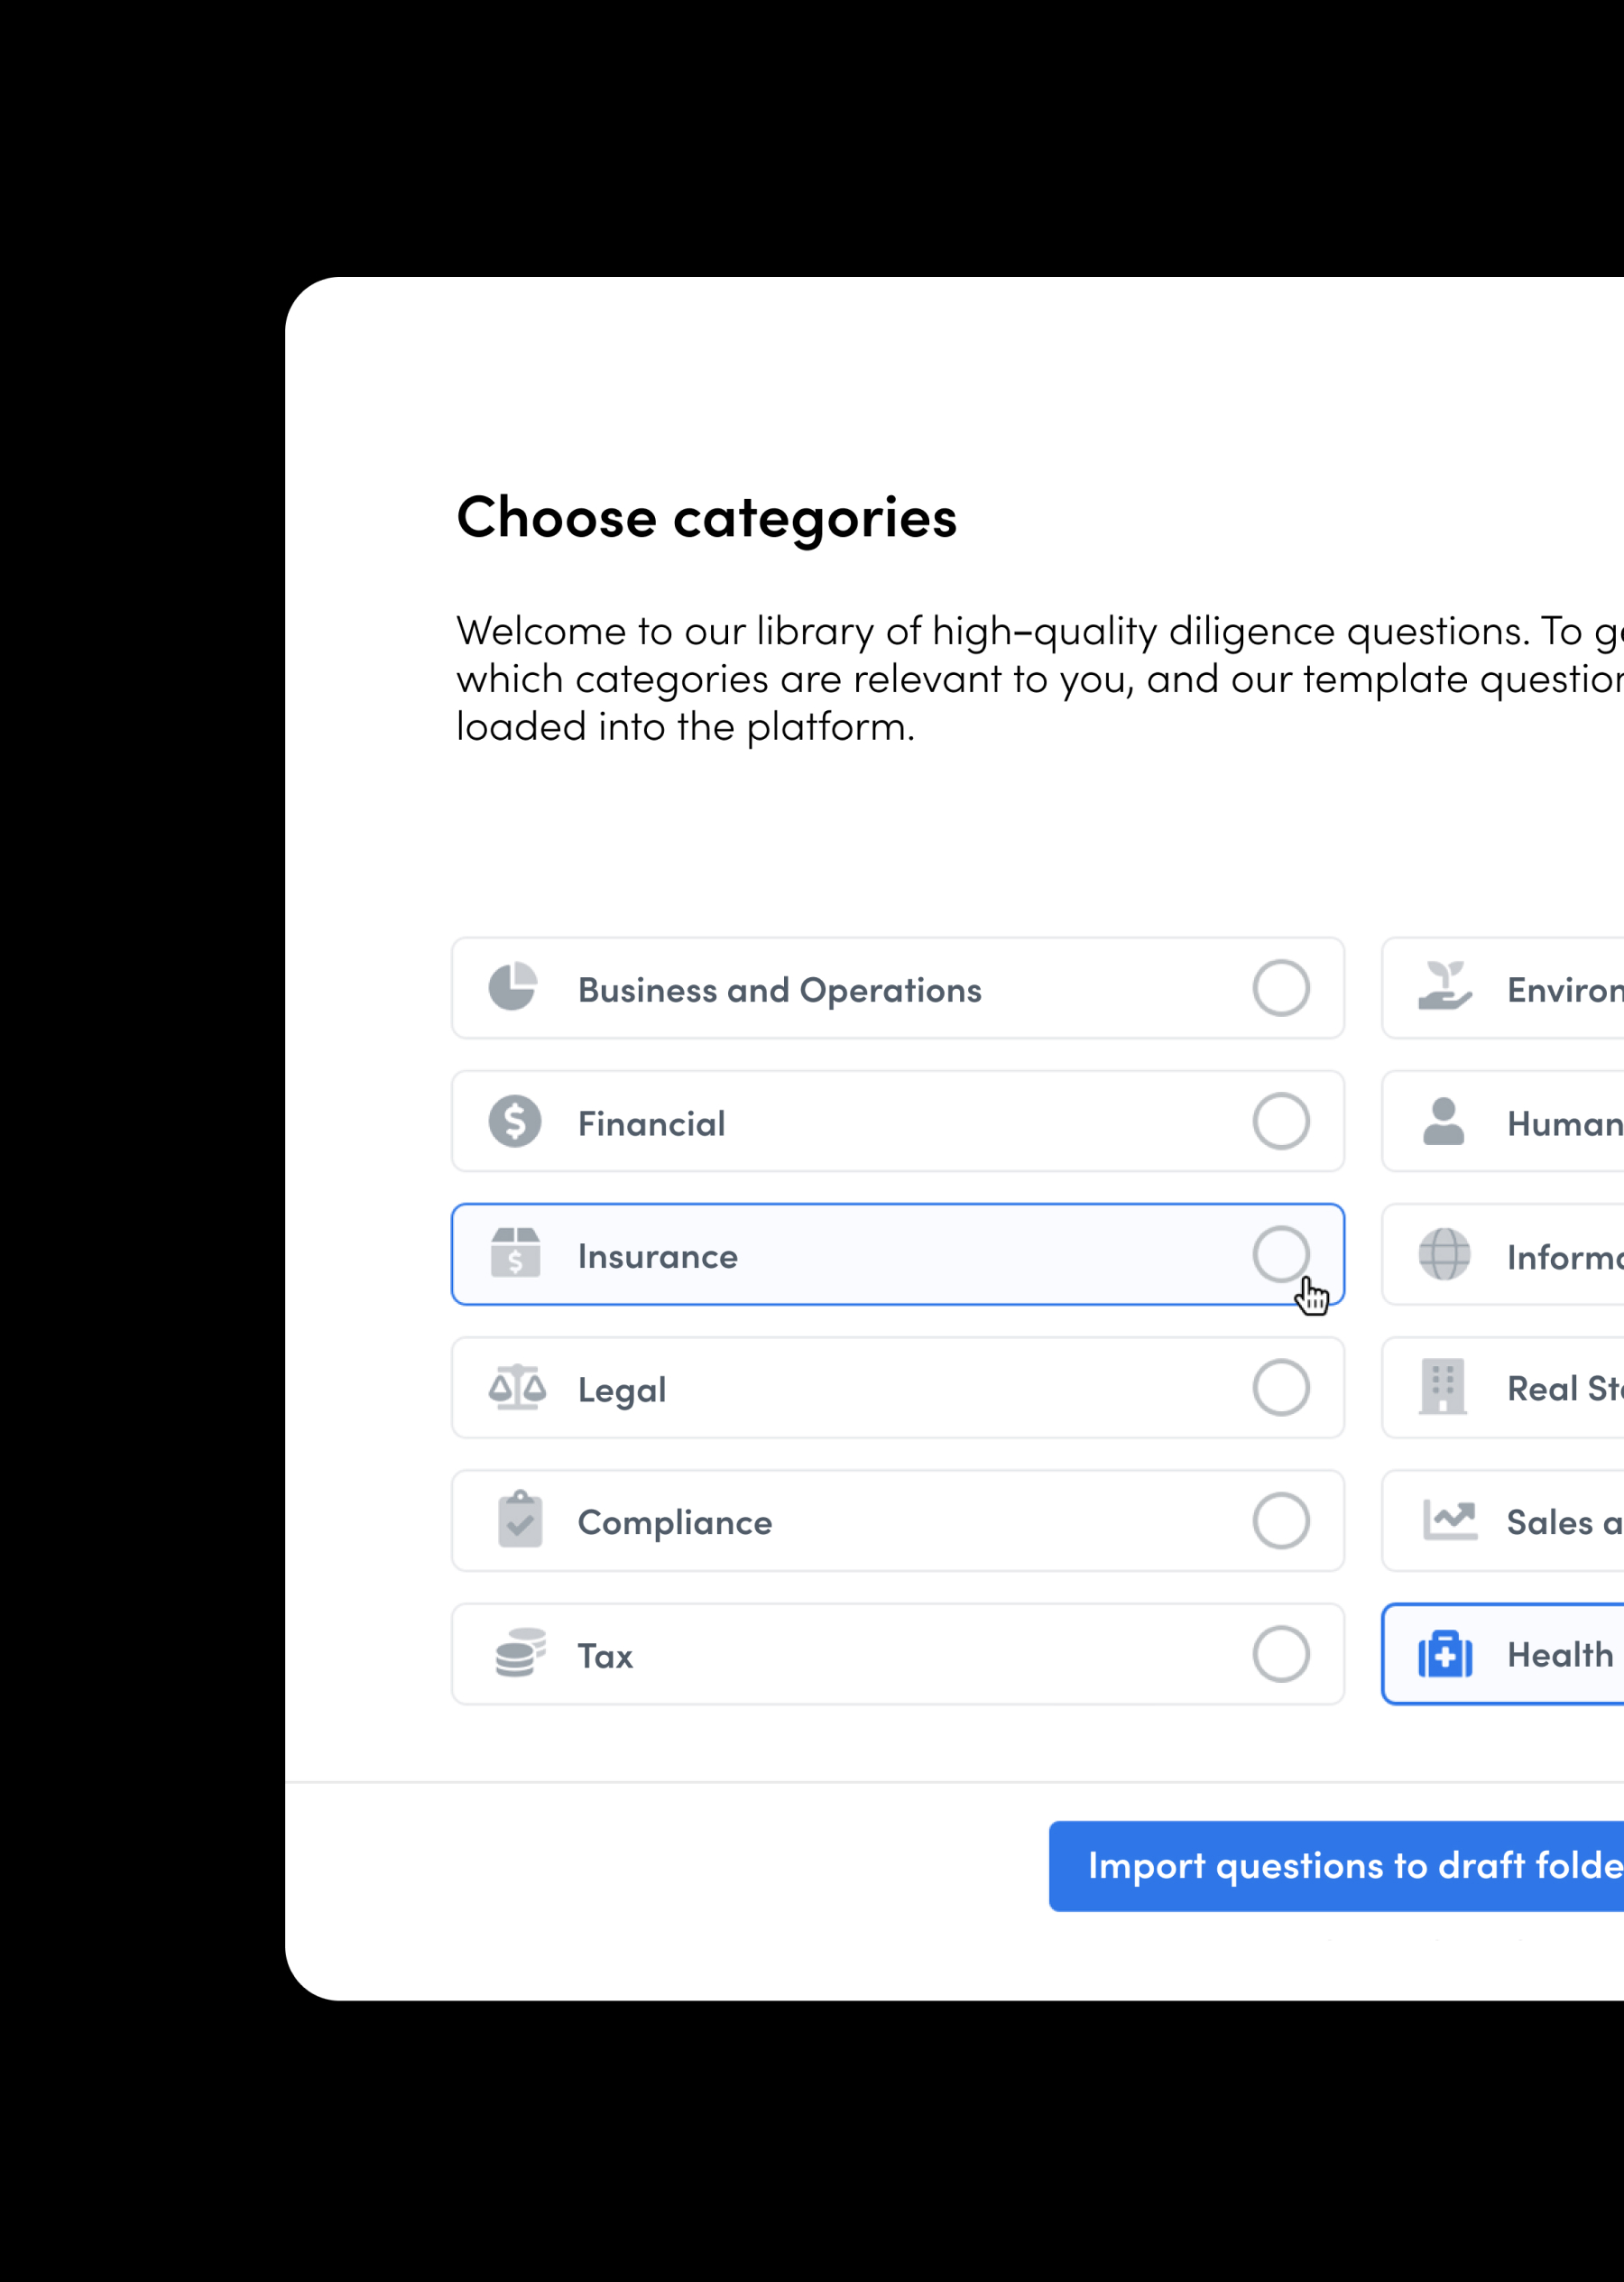Select the Compliance category radio circle
The image size is (1624, 2282).
pos(1281,1520)
